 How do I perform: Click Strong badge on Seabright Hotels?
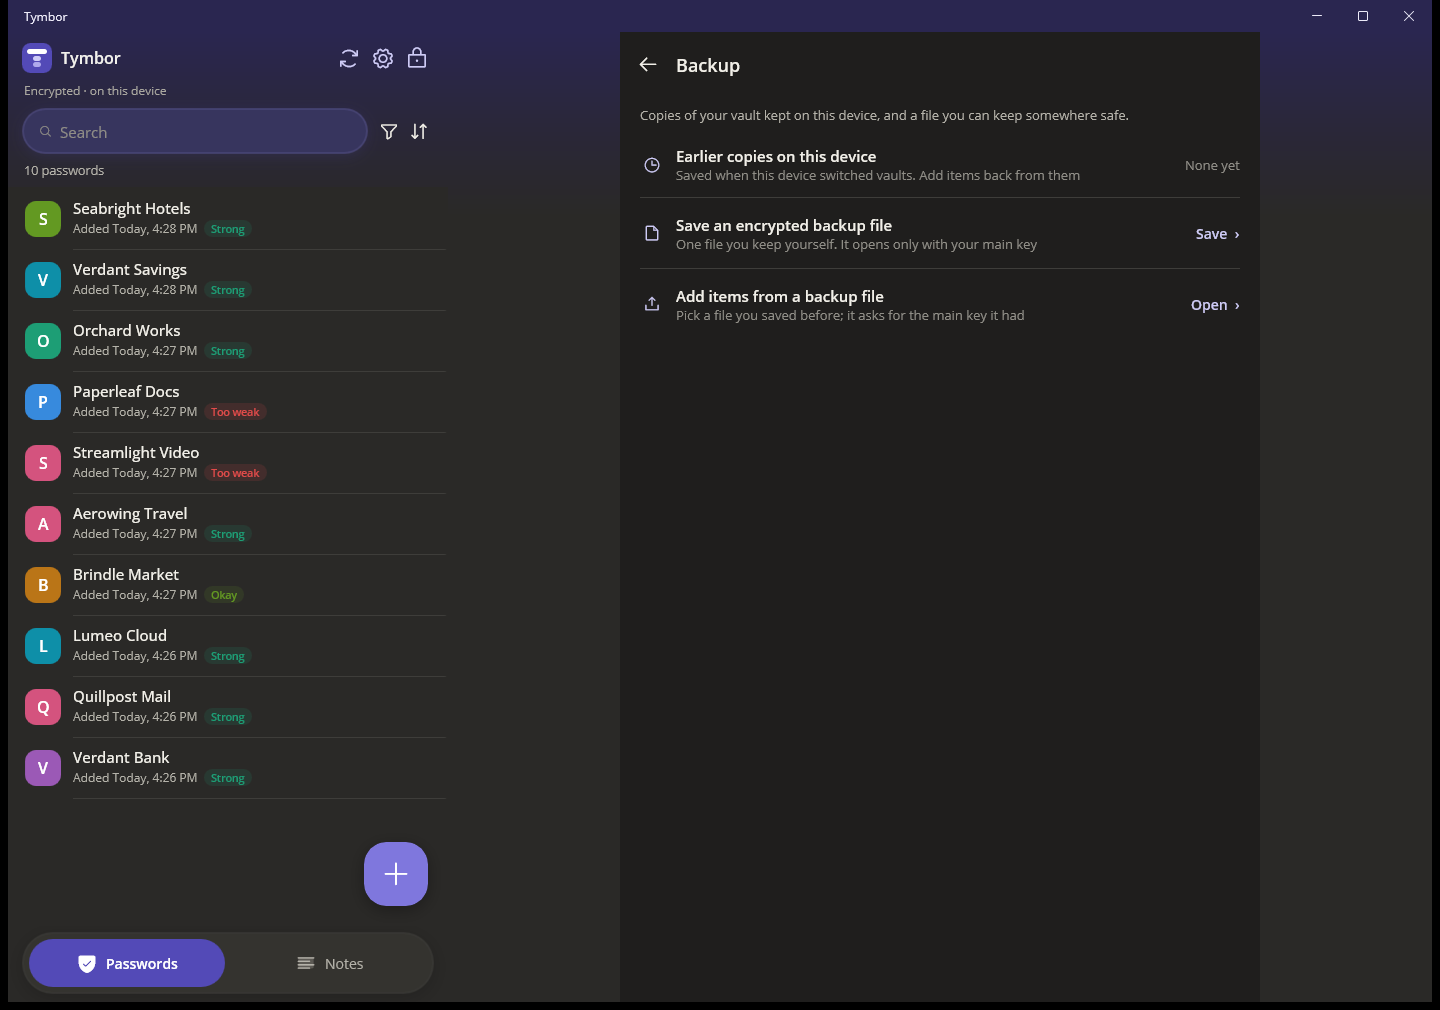click(x=228, y=229)
